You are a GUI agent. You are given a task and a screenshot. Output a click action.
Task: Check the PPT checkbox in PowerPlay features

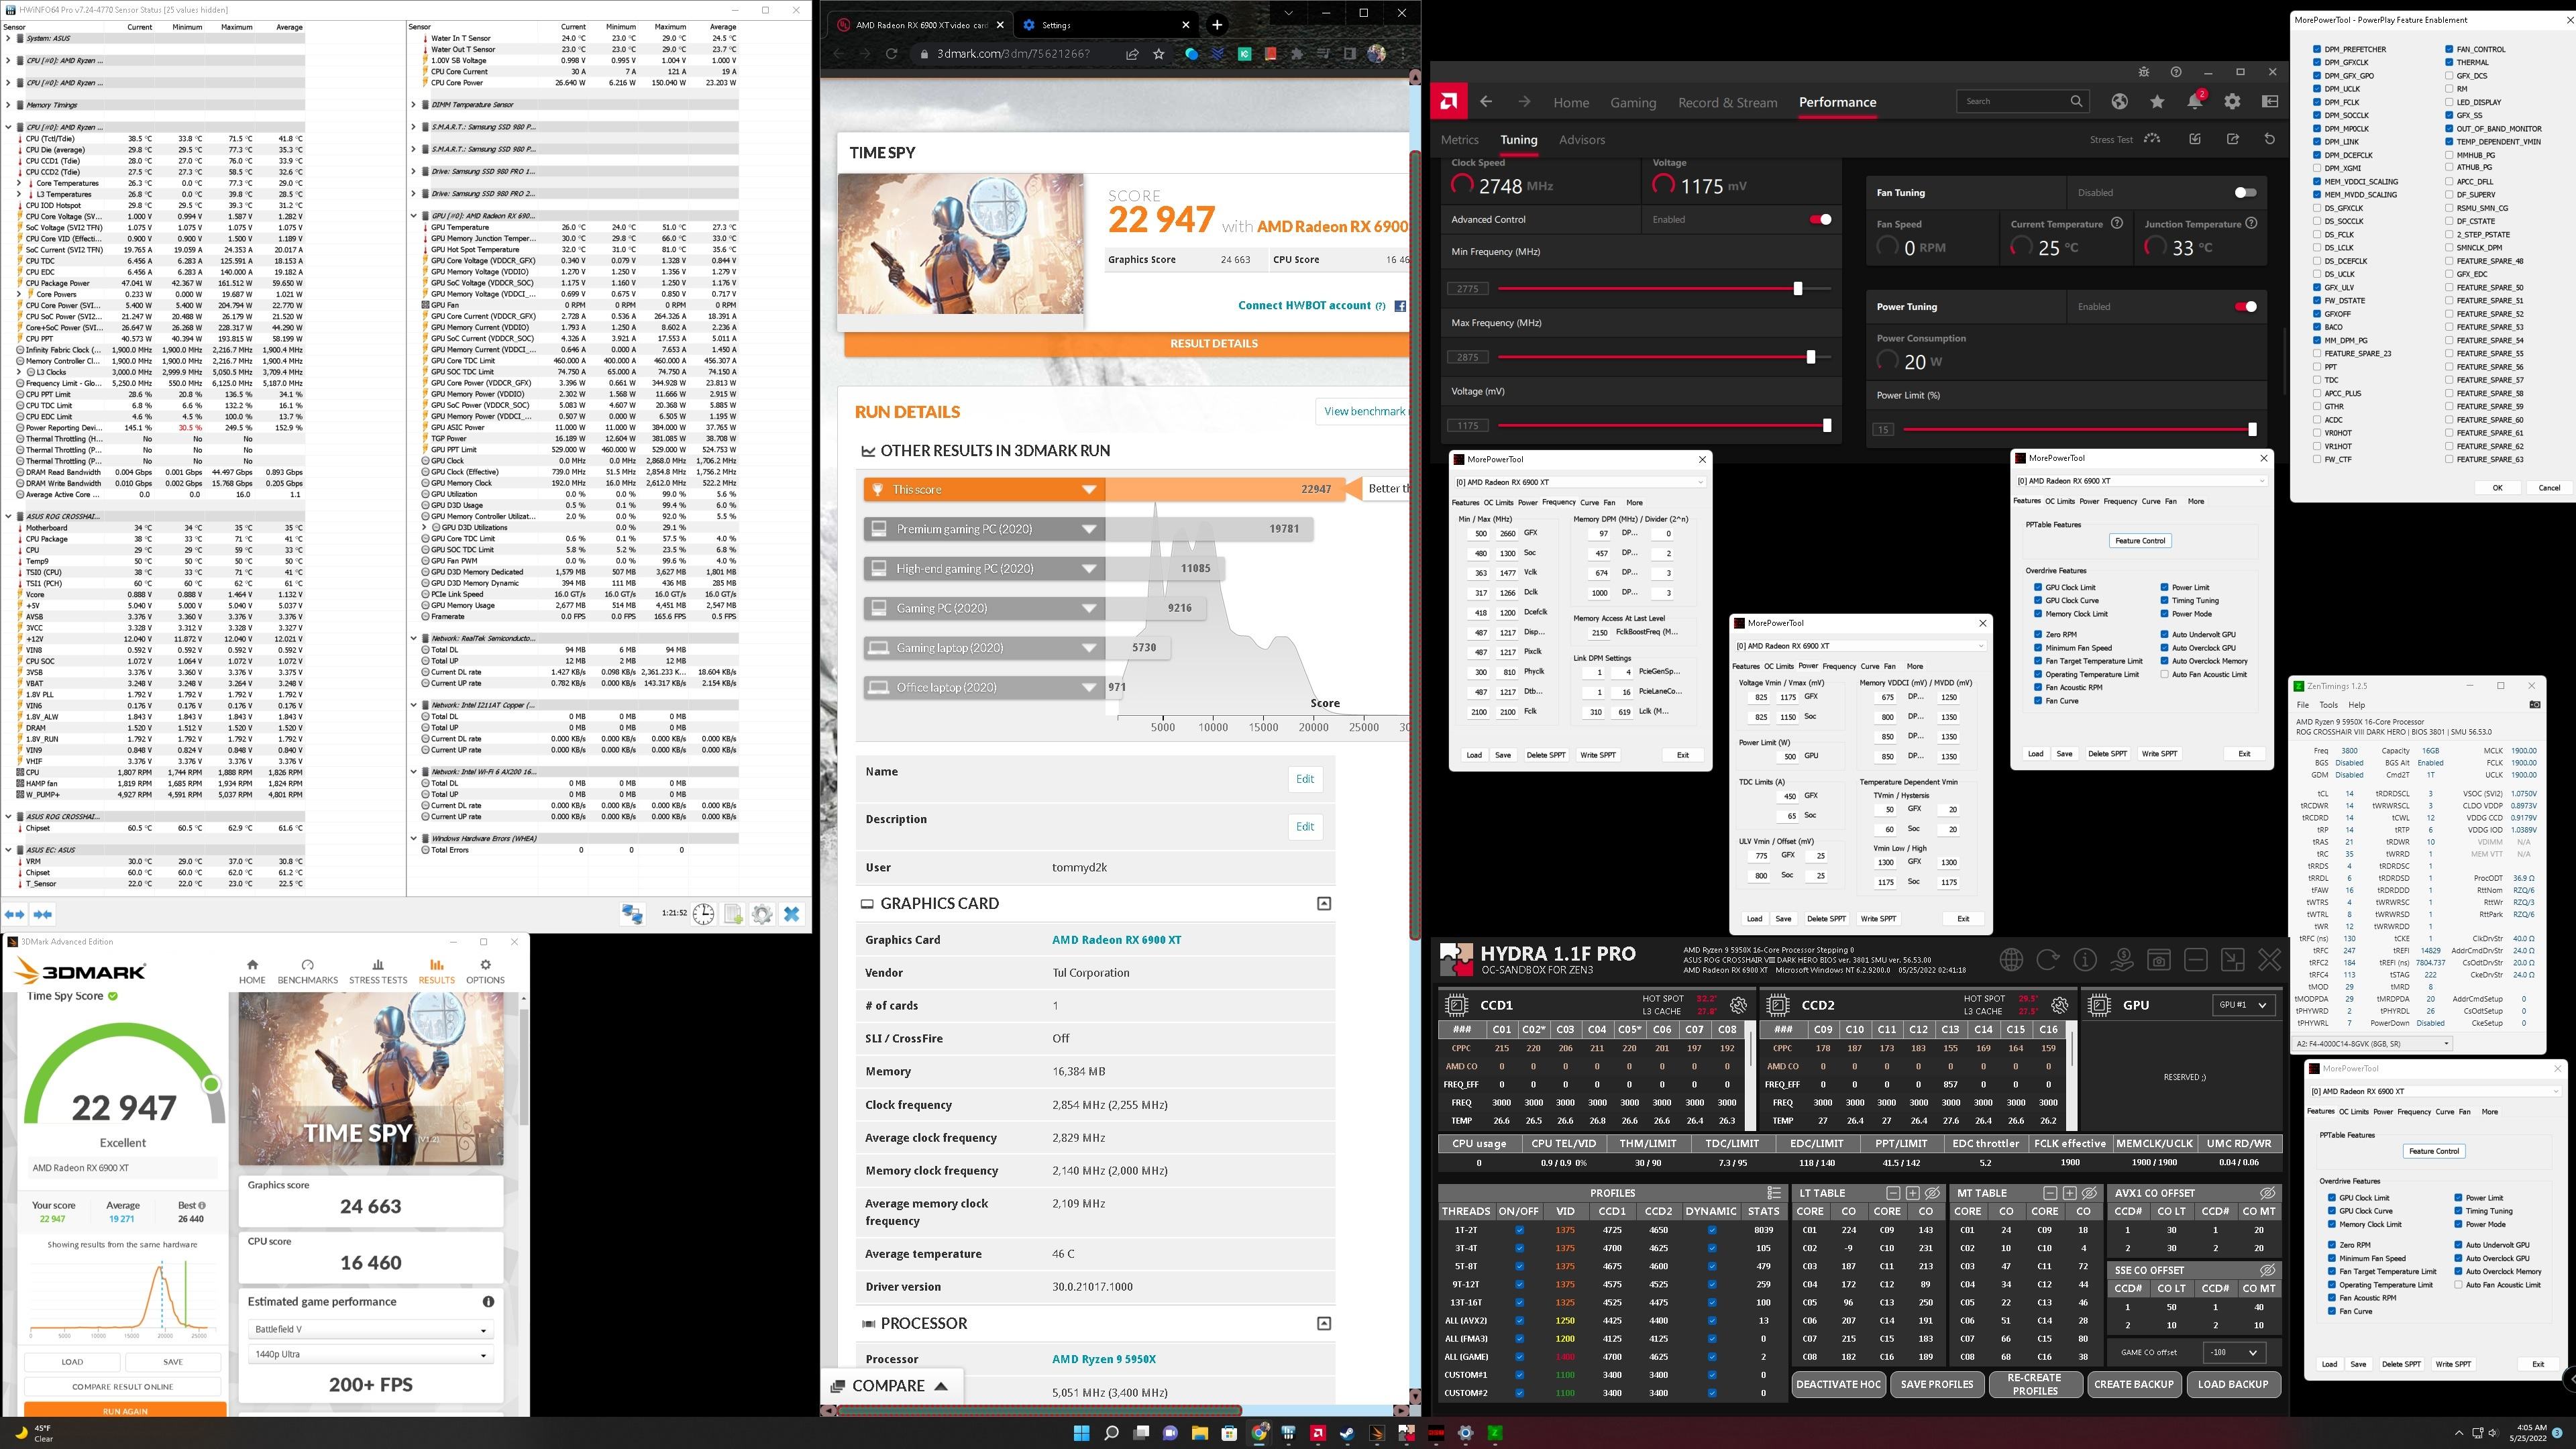click(2317, 367)
